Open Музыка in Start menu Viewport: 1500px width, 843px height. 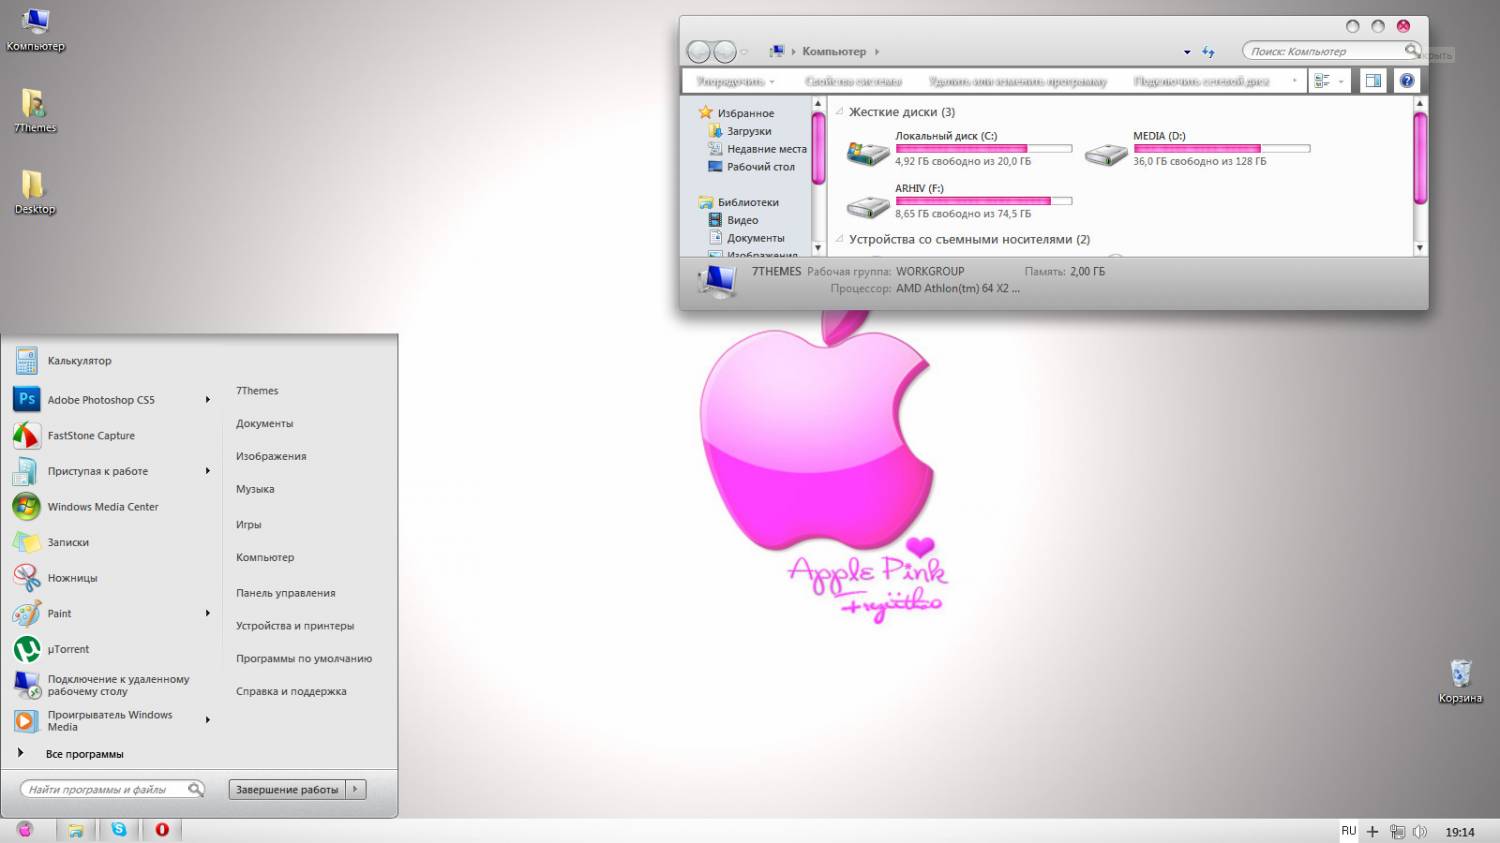point(255,490)
